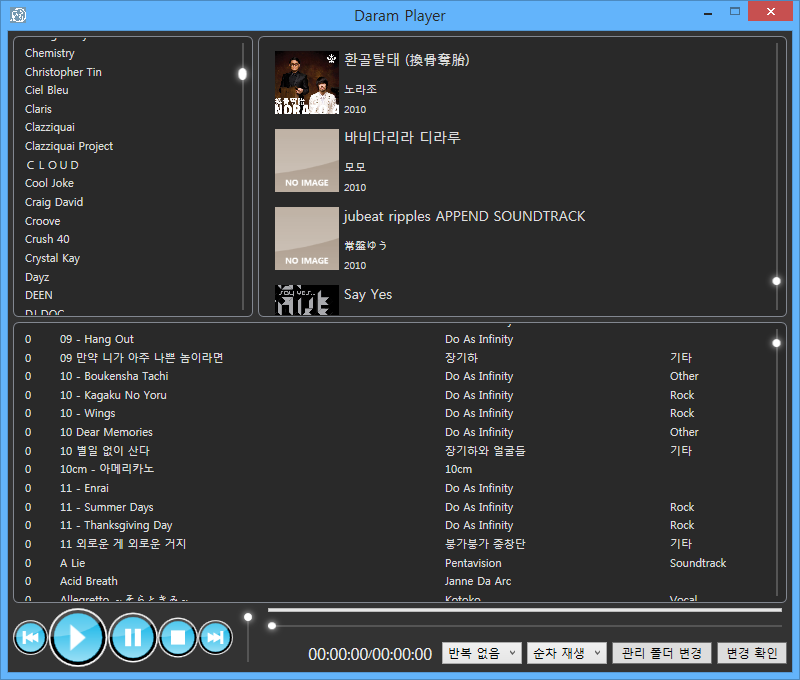This screenshot has height=680, width=800.
Task: Select the track 11 - Summer Days
Action: [x=106, y=507]
